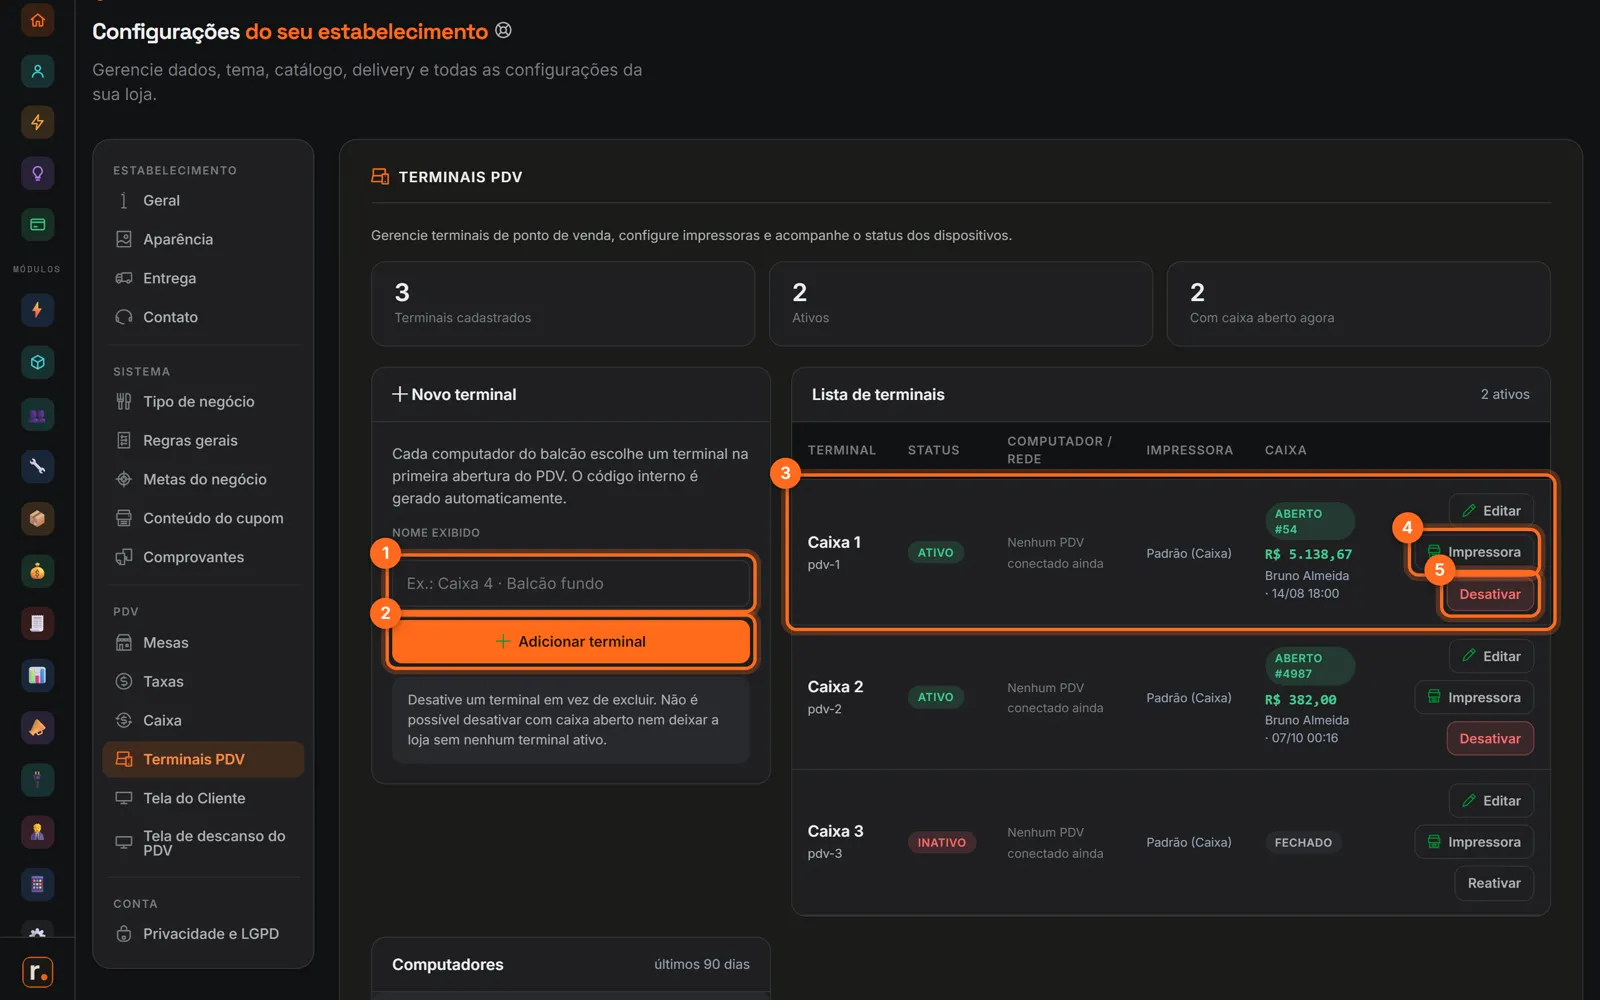The image size is (1600, 1000).
Task: Click the Com caixa aberto agora card
Action: [x=1358, y=304]
